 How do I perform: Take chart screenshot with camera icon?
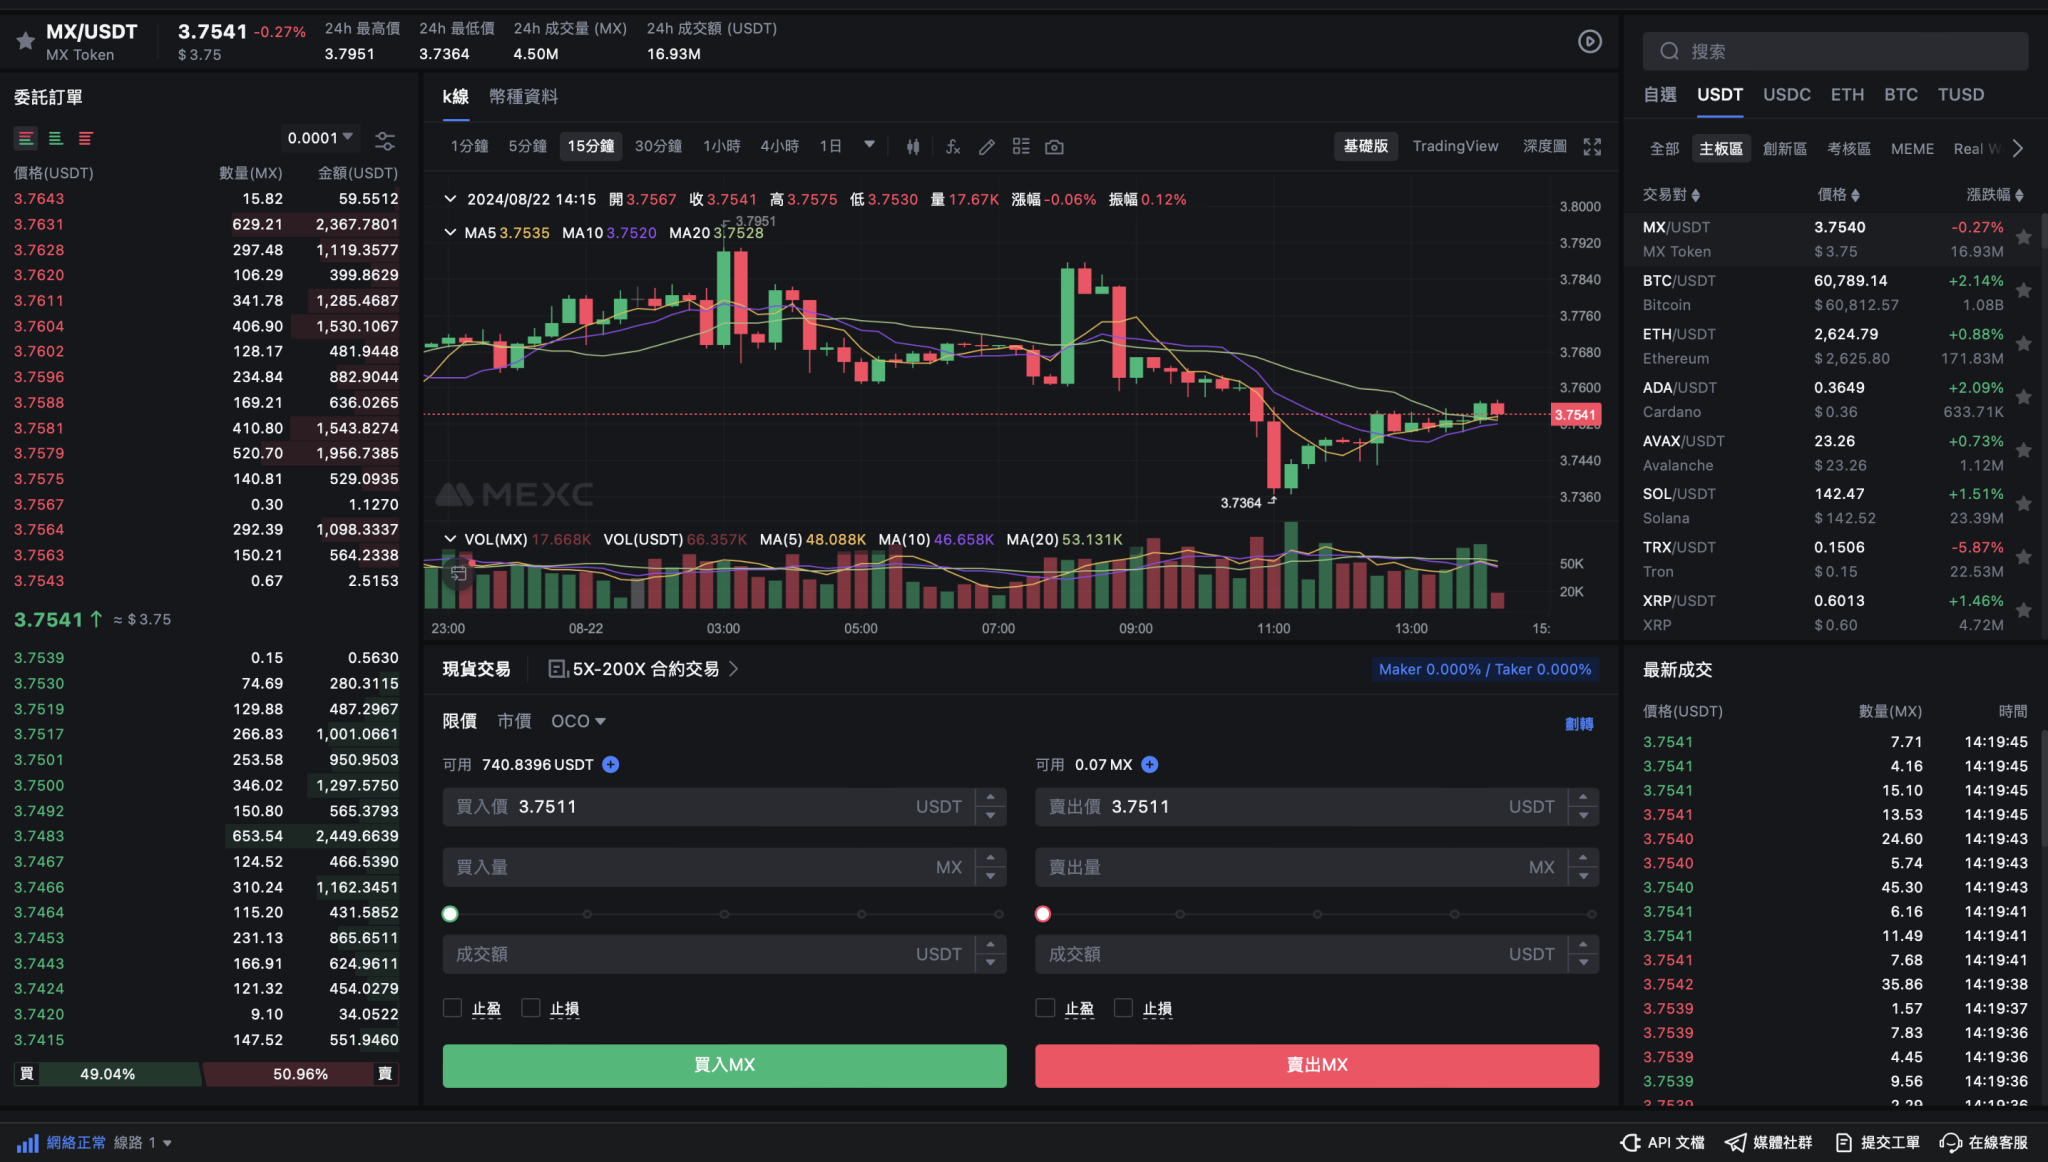pyautogui.click(x=1054, y=147)
